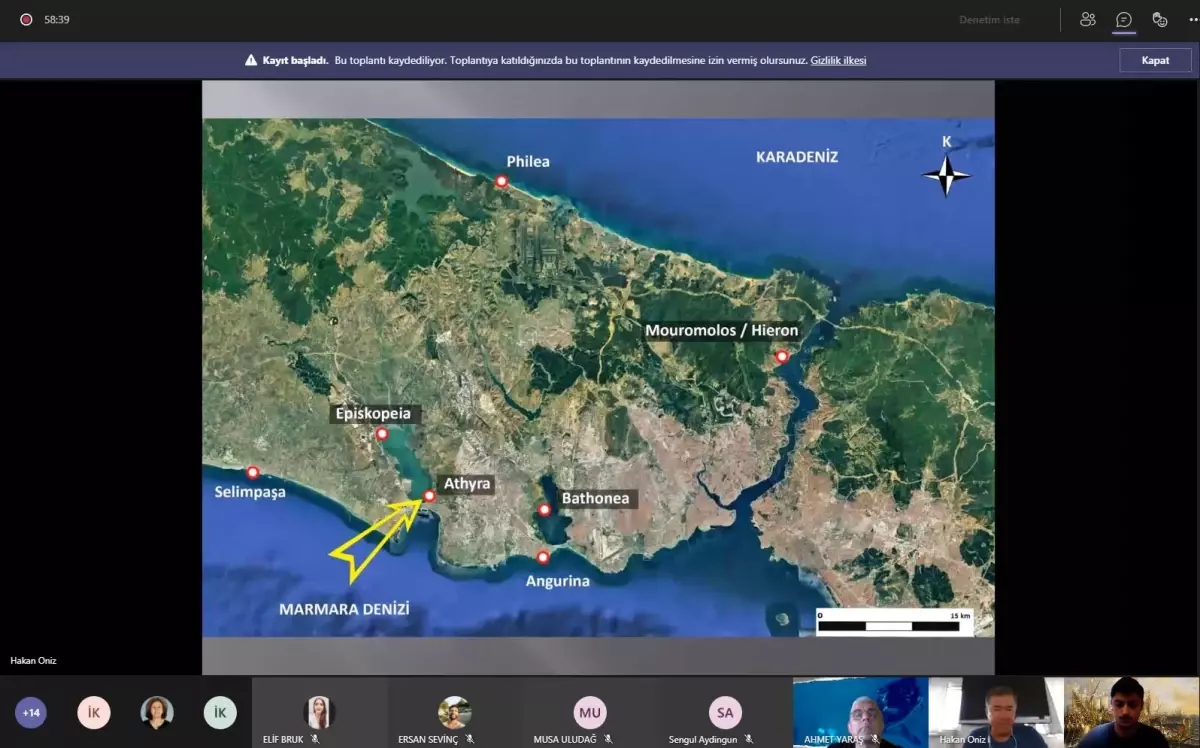Show the +14 additional participants
1200x748 pixels.
pyautogui.click(x=31, y=712)
